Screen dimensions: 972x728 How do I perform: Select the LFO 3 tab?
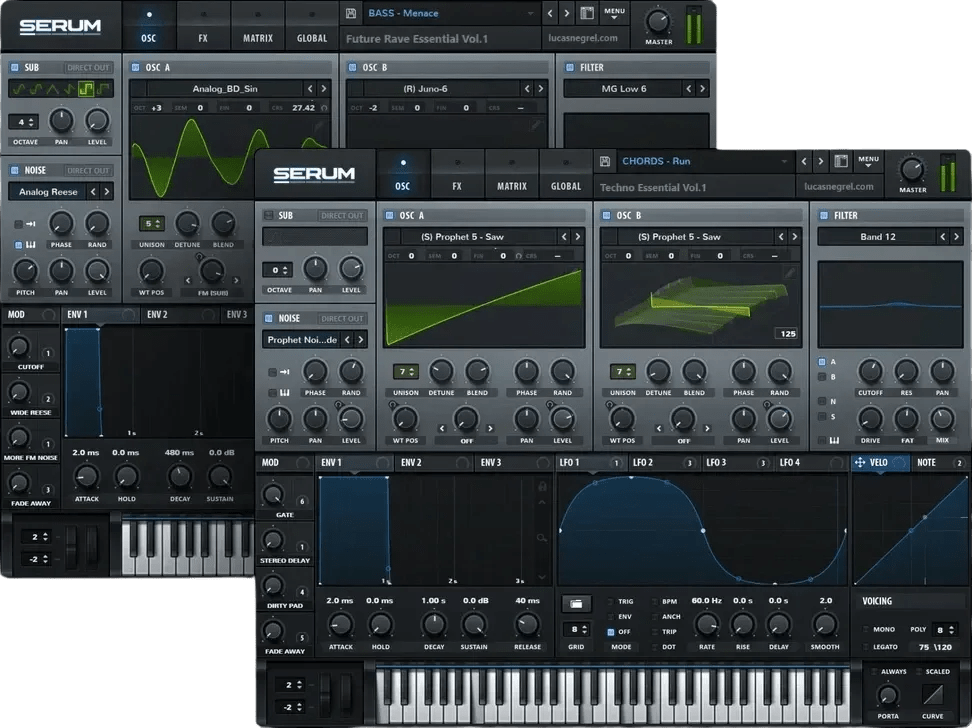pos(716,463)
